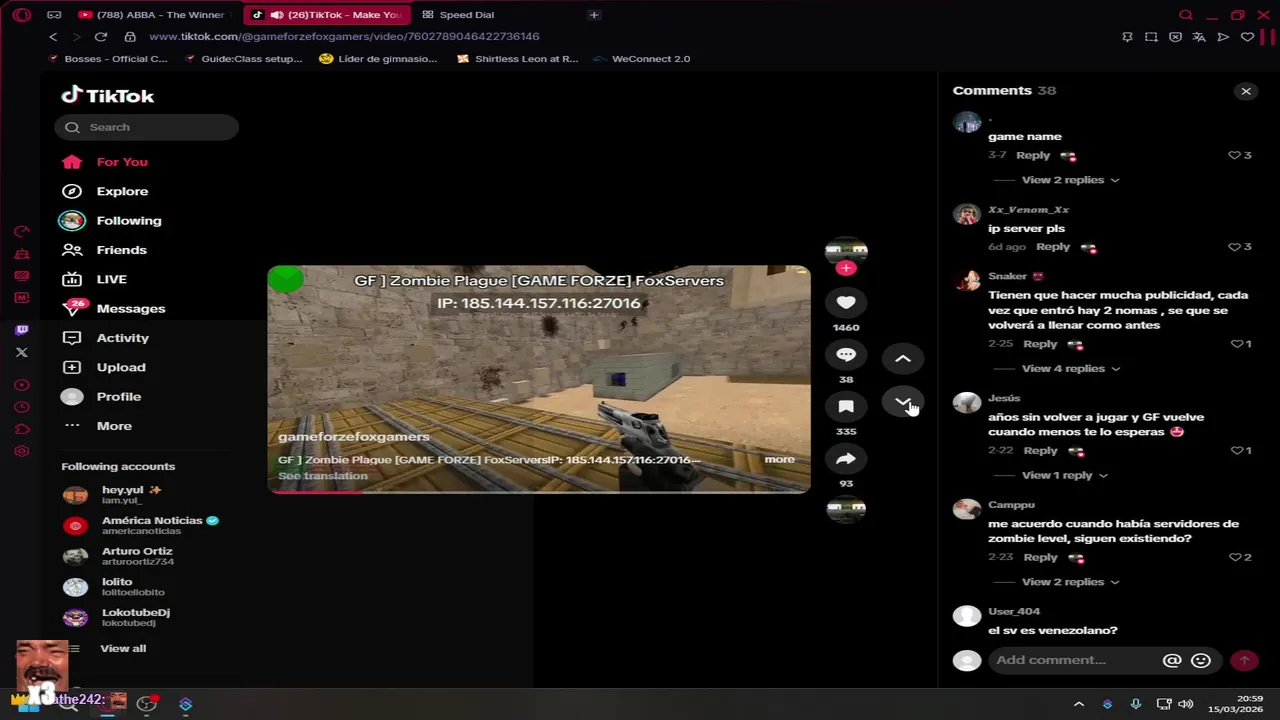Image resolution: width=1280 pixels, height=720 pixels.
Task: Expand 'View 1 reply' under Jesús's comment
Action: click(1064, 475)
